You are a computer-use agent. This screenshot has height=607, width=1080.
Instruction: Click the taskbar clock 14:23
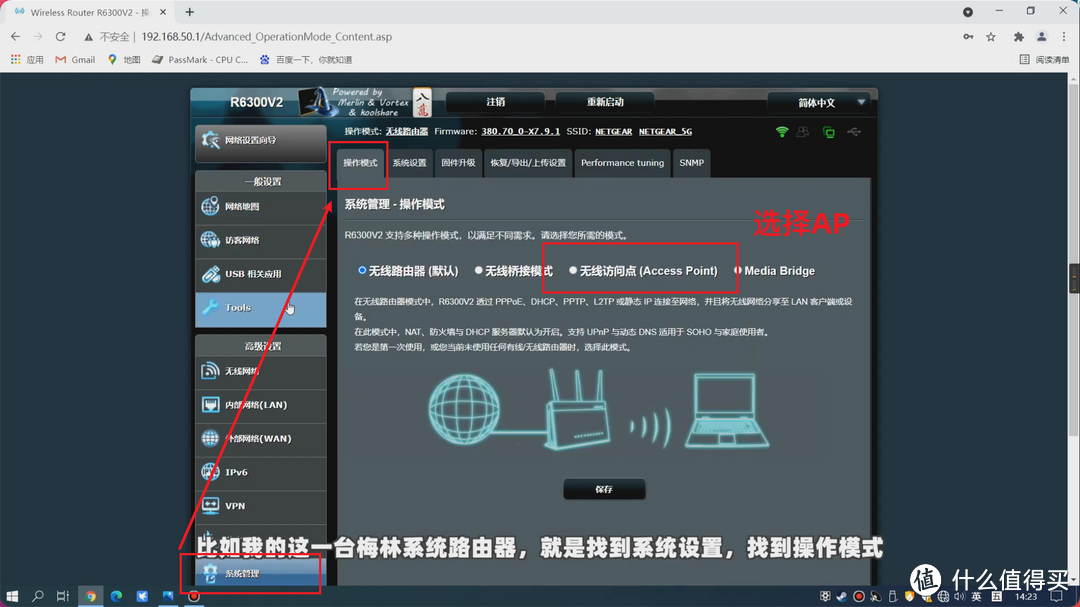[1026, 597]
